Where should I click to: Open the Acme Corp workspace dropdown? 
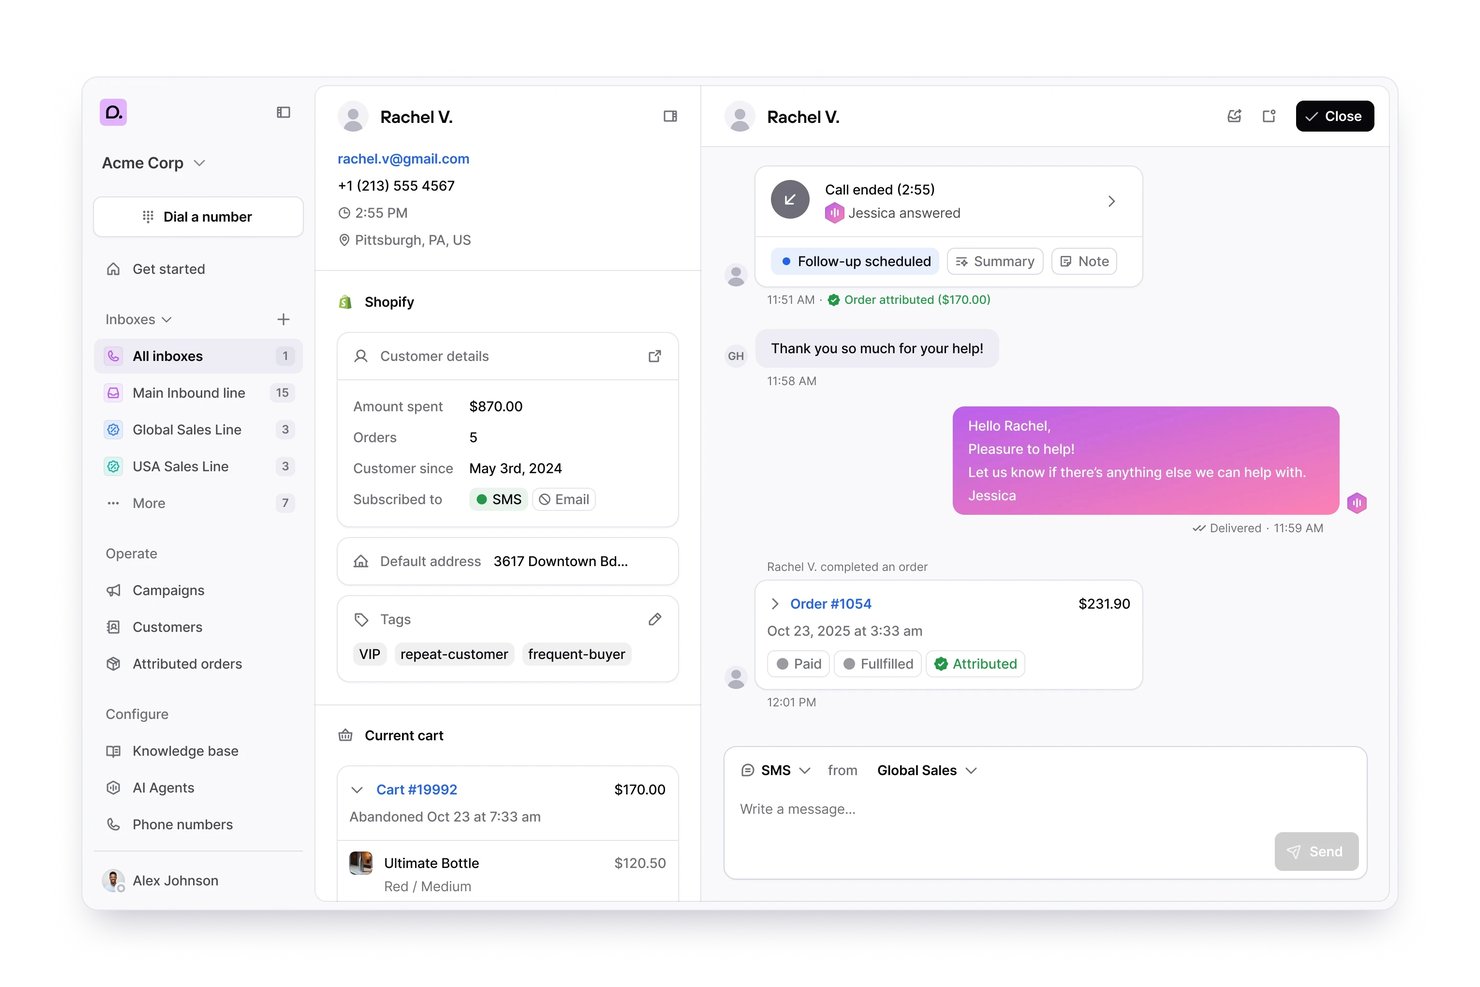[x=154, y=163]
